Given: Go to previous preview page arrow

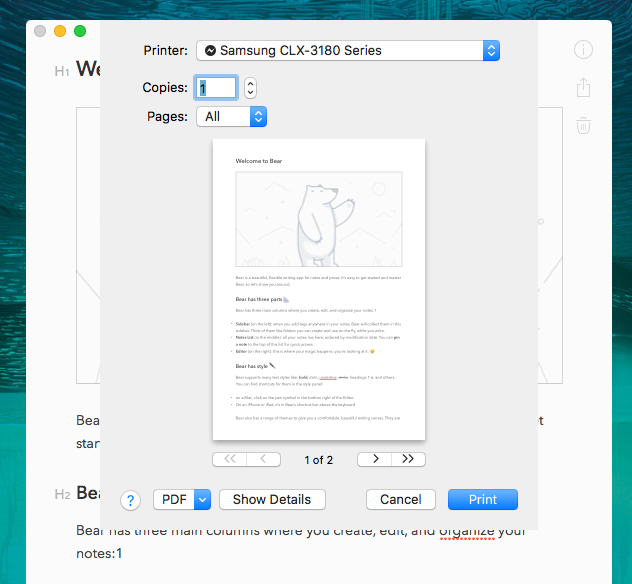Looking at the screenshot, I should [263, 459].
